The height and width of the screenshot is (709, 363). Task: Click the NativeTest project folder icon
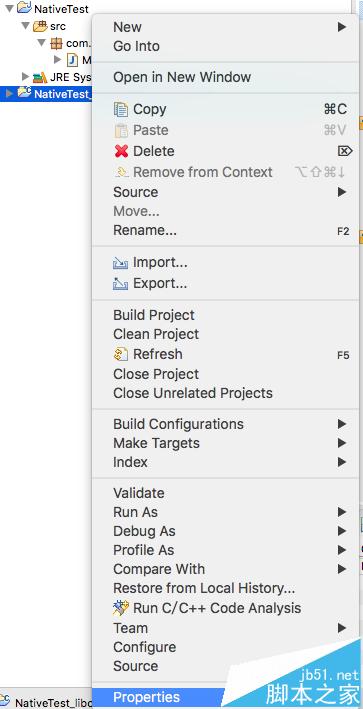24,8
